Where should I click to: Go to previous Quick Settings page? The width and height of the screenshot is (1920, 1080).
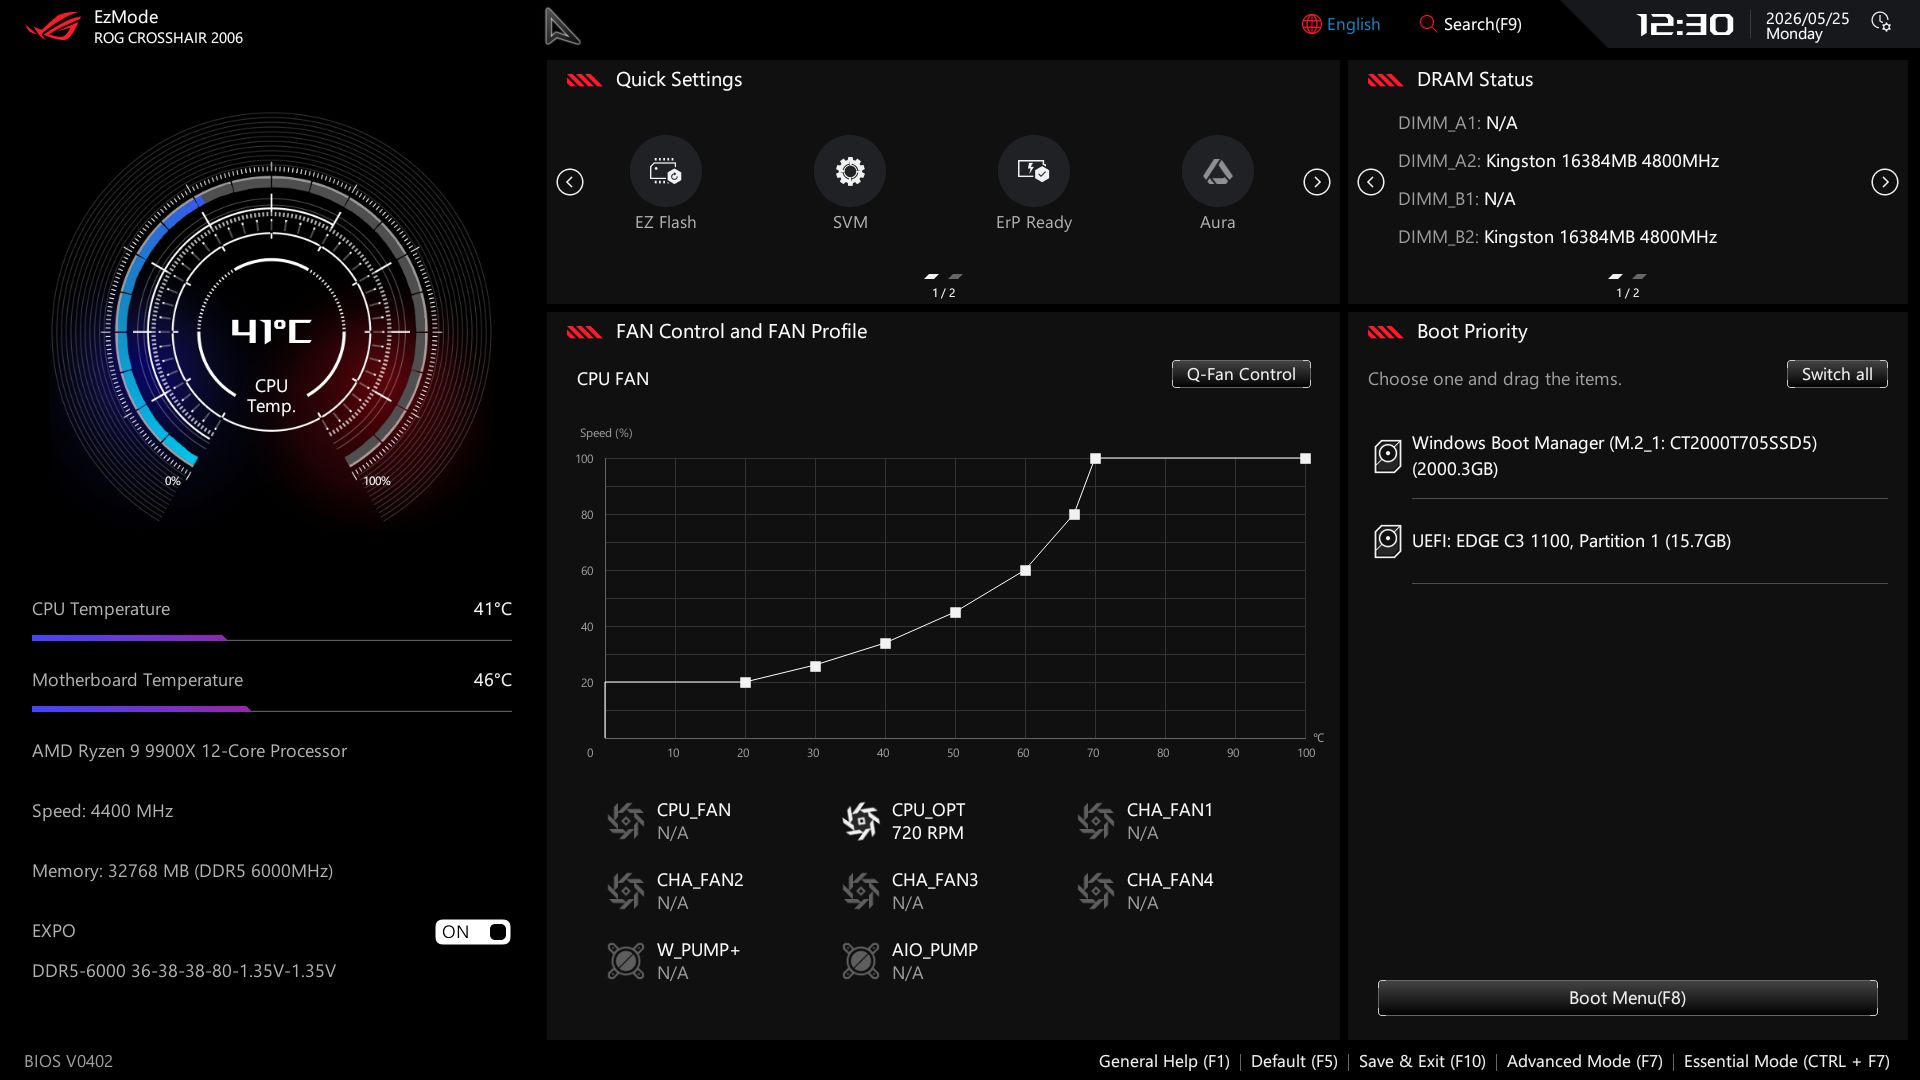click(x=570, y=182)
